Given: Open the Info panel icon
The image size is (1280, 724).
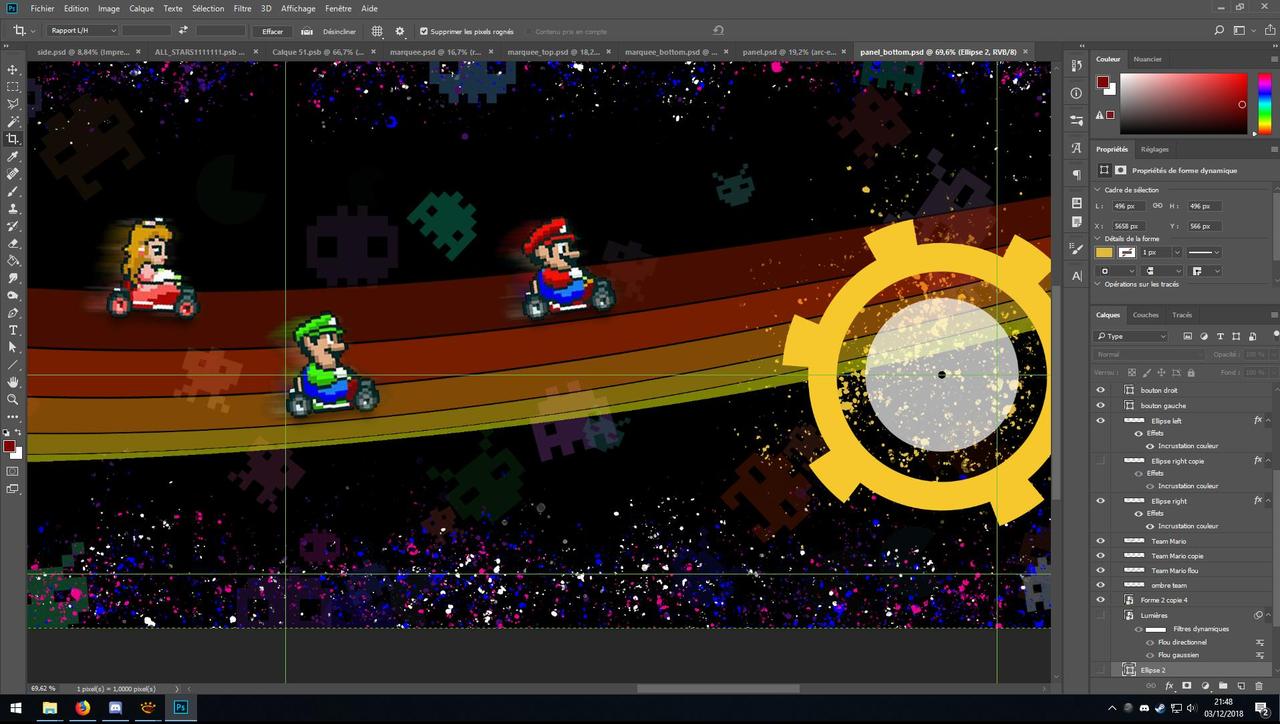Looking at the screenshot, I should pos(1076,93).
